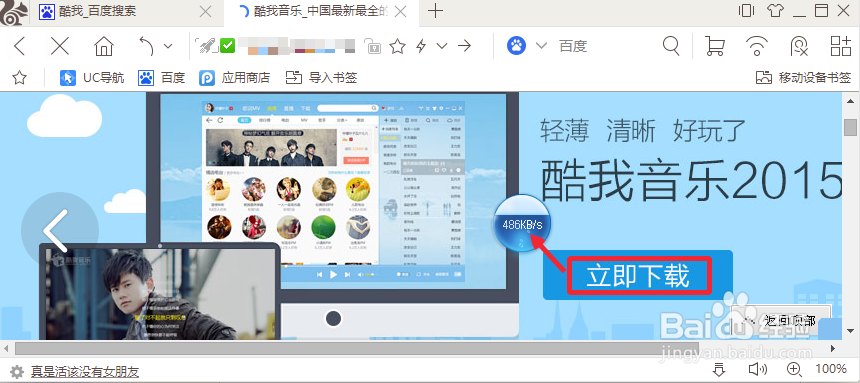Bookmark this page with the star icon
This screenshot has width=860, height=383.
coord(397,46)
